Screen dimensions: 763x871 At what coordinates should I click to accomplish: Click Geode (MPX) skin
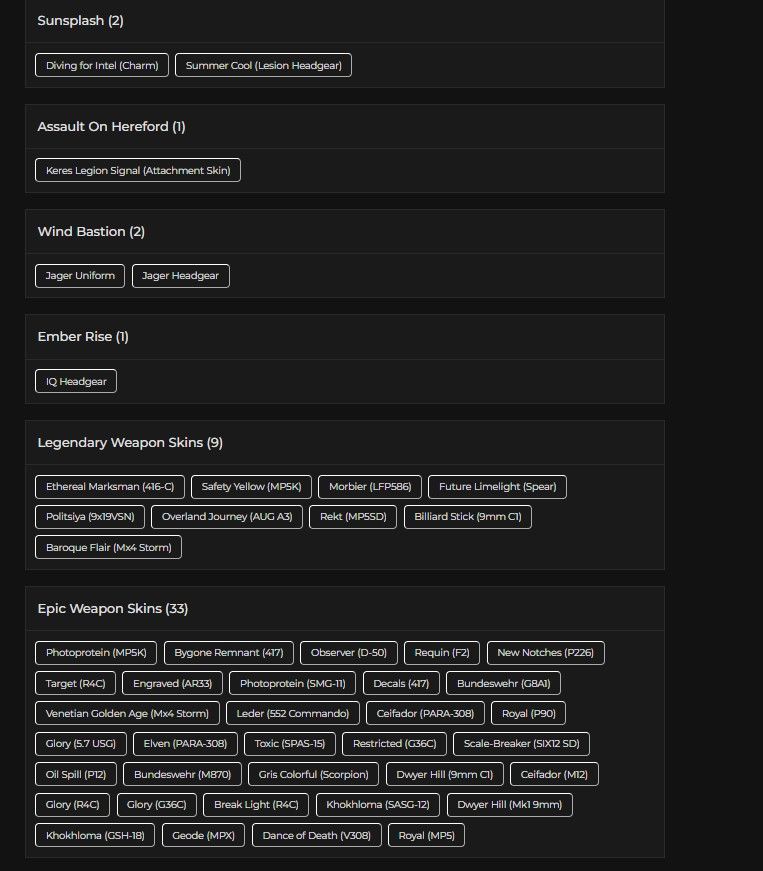click(x=203, y=835)
